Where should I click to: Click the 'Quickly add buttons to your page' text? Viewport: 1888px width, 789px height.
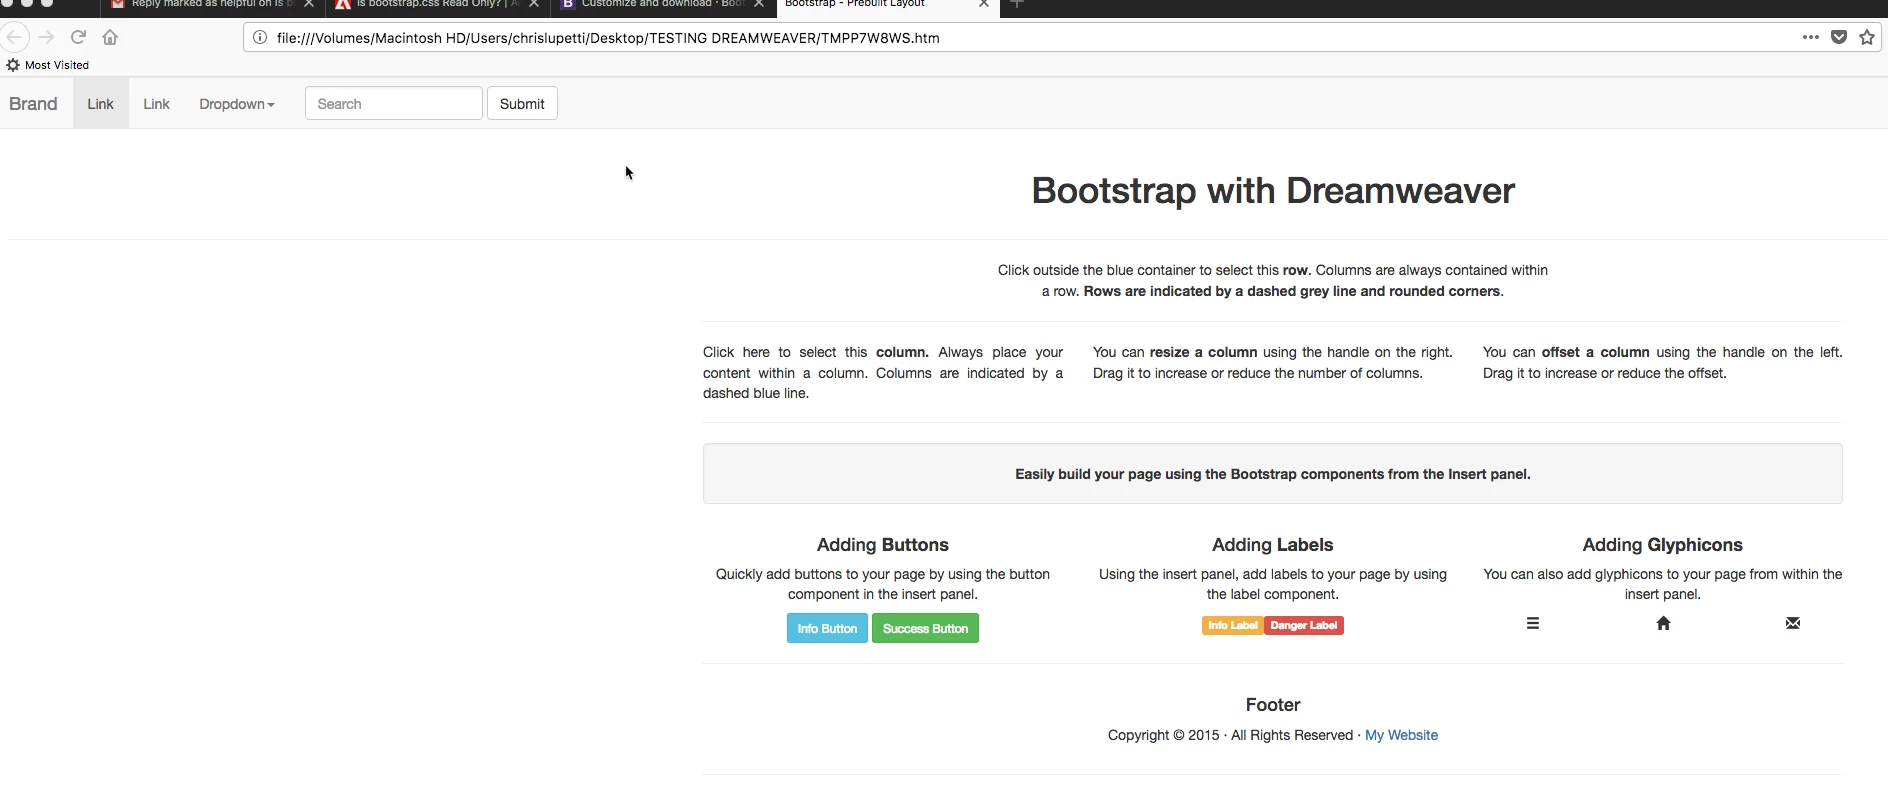(883, 584)
